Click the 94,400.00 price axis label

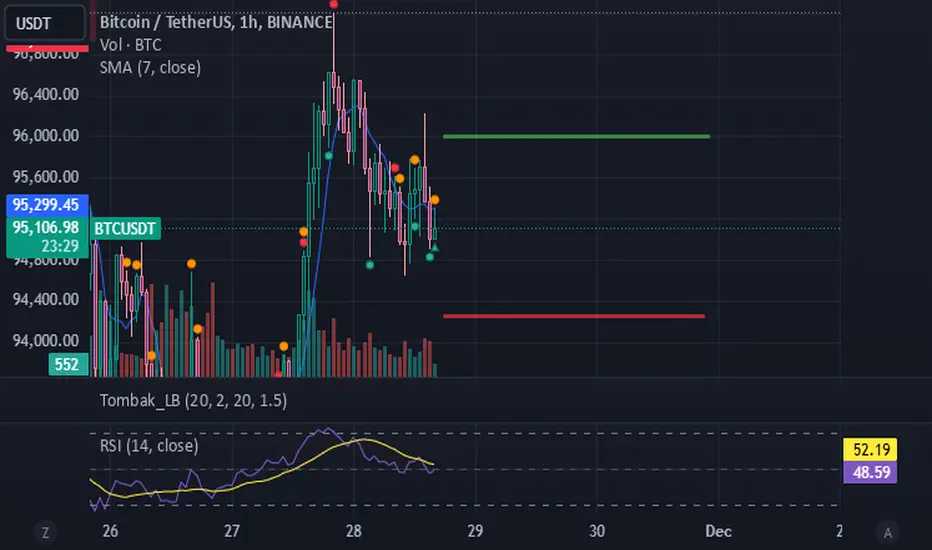click(46, 299)
